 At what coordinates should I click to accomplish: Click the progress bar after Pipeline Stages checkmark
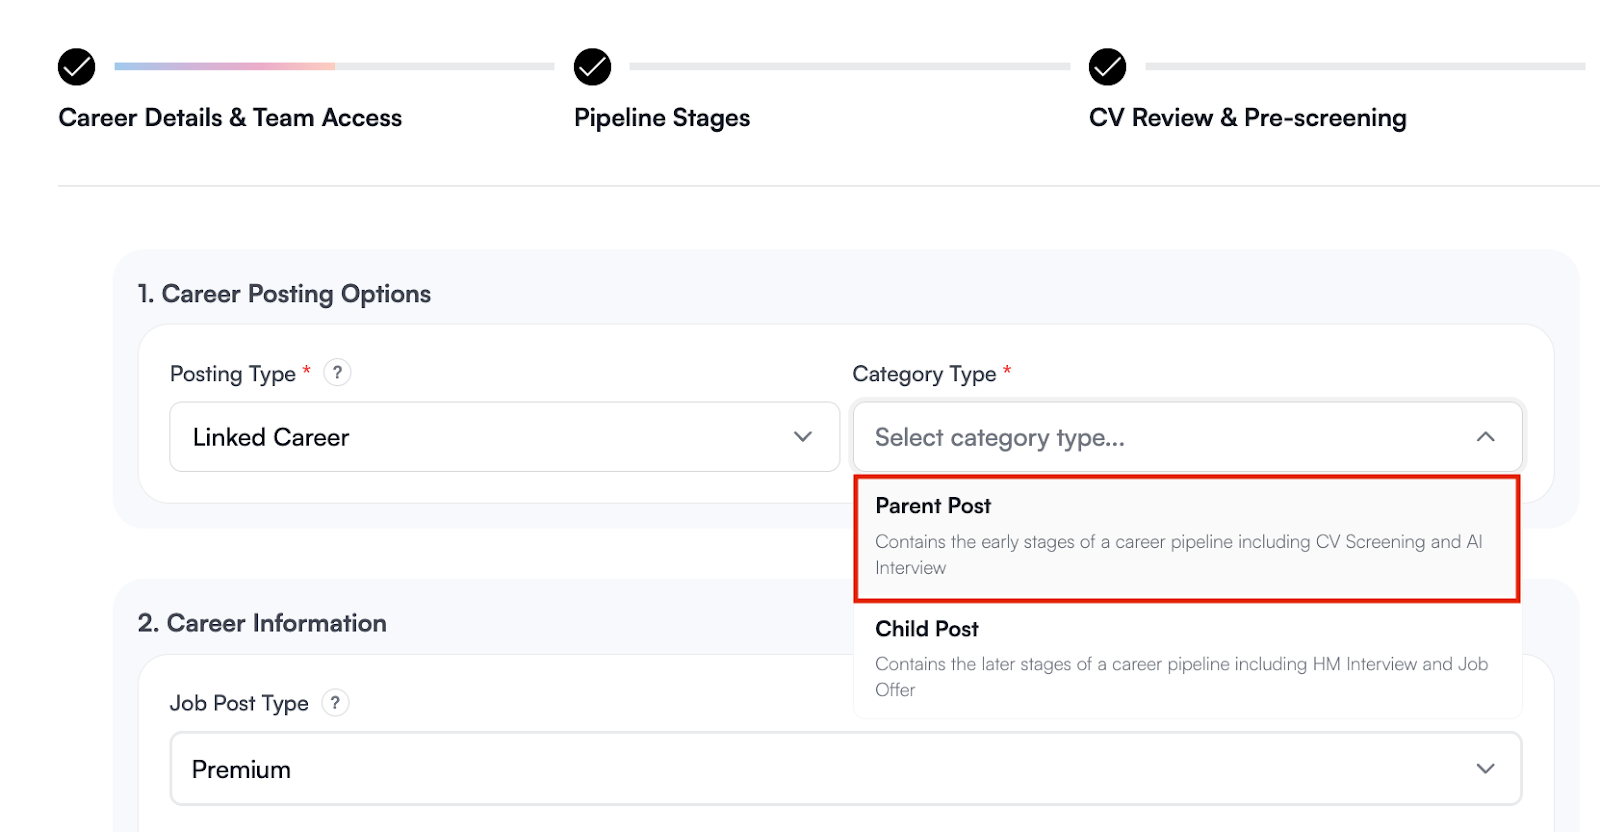click(849, 67)
